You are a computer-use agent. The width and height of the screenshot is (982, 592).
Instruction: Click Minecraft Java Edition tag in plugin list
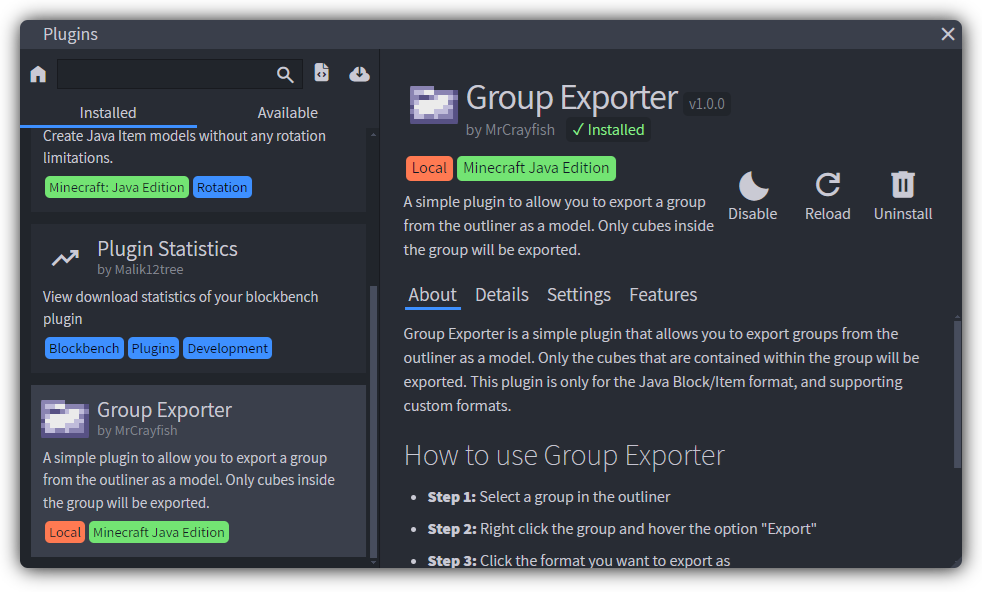pos(159,532)
